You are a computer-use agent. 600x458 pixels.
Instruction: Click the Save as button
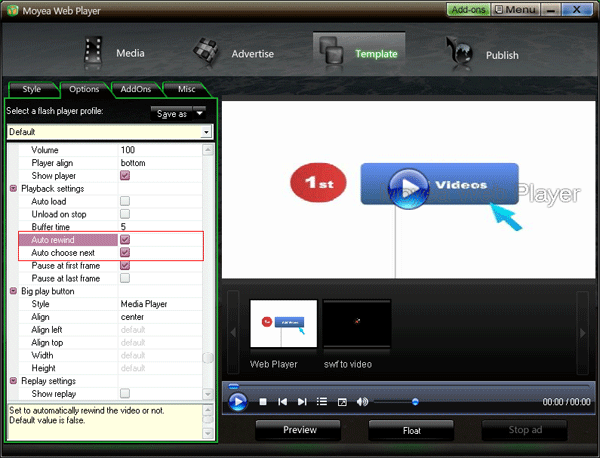[172, 114]
